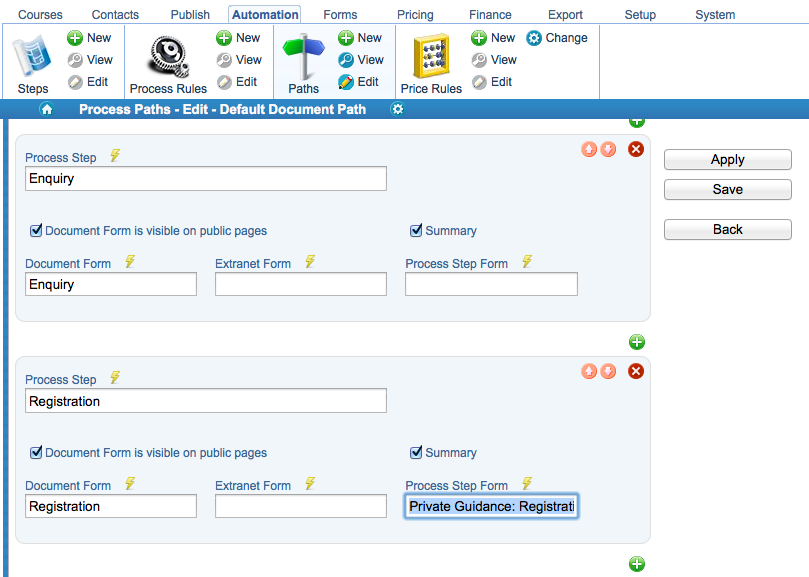
Task: Open the Pricing tab
Action: pos(415,15)
